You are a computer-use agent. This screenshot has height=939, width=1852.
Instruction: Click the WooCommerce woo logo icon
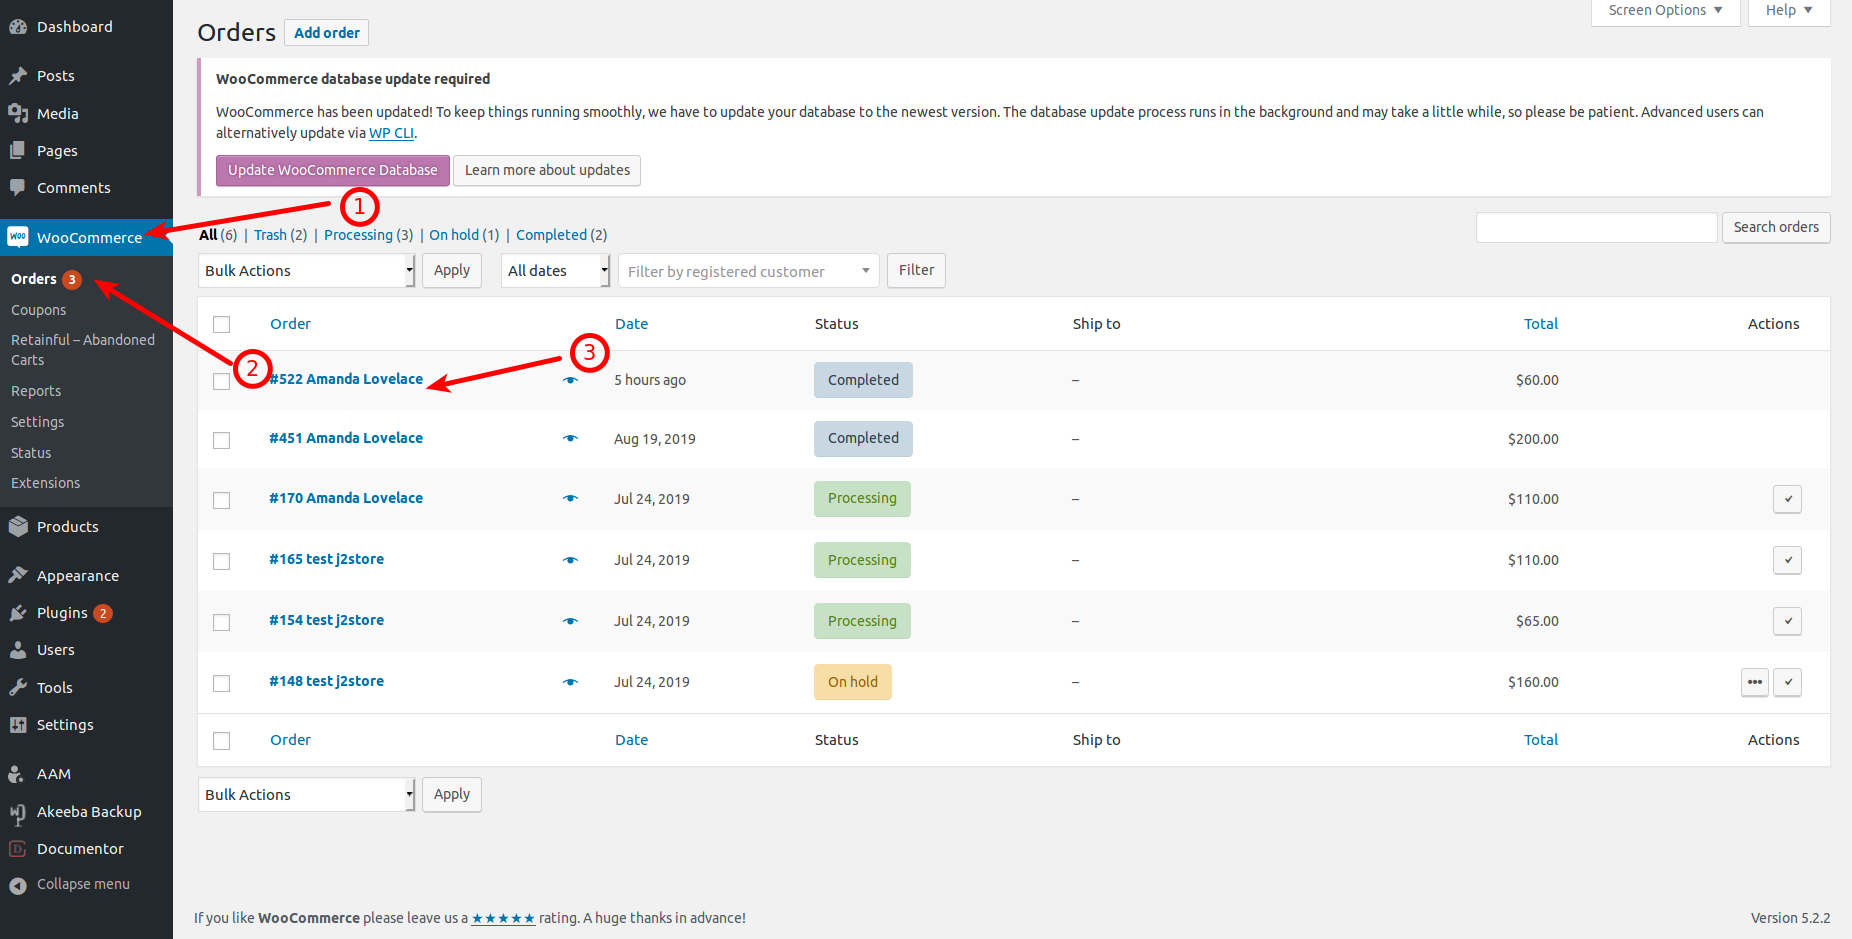point(18,237)
